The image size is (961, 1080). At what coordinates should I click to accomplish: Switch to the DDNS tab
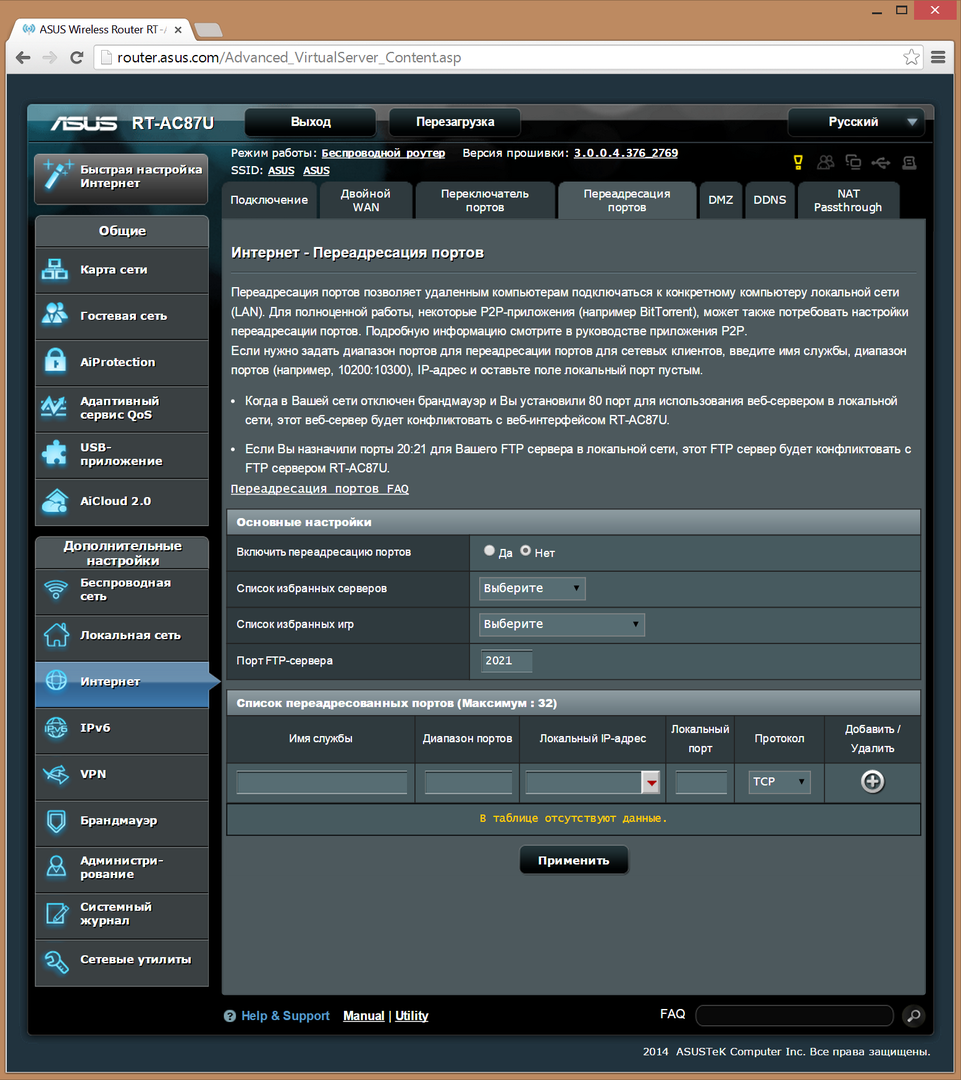(x=769, y=200)
